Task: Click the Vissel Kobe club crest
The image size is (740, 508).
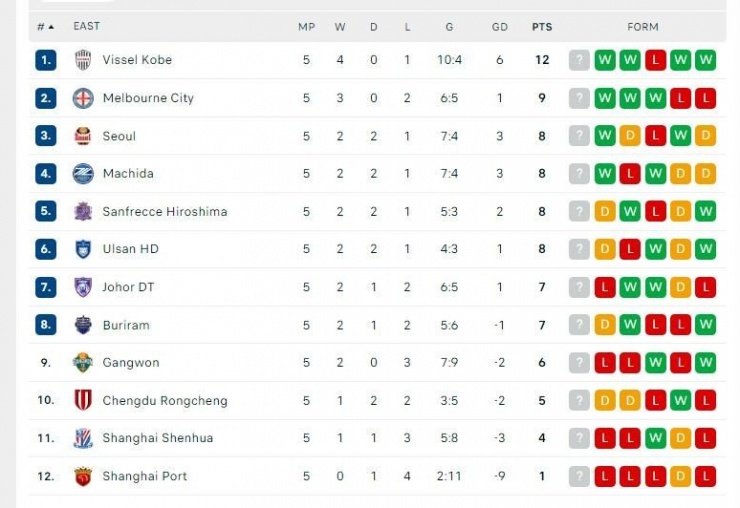Action: 83,60
